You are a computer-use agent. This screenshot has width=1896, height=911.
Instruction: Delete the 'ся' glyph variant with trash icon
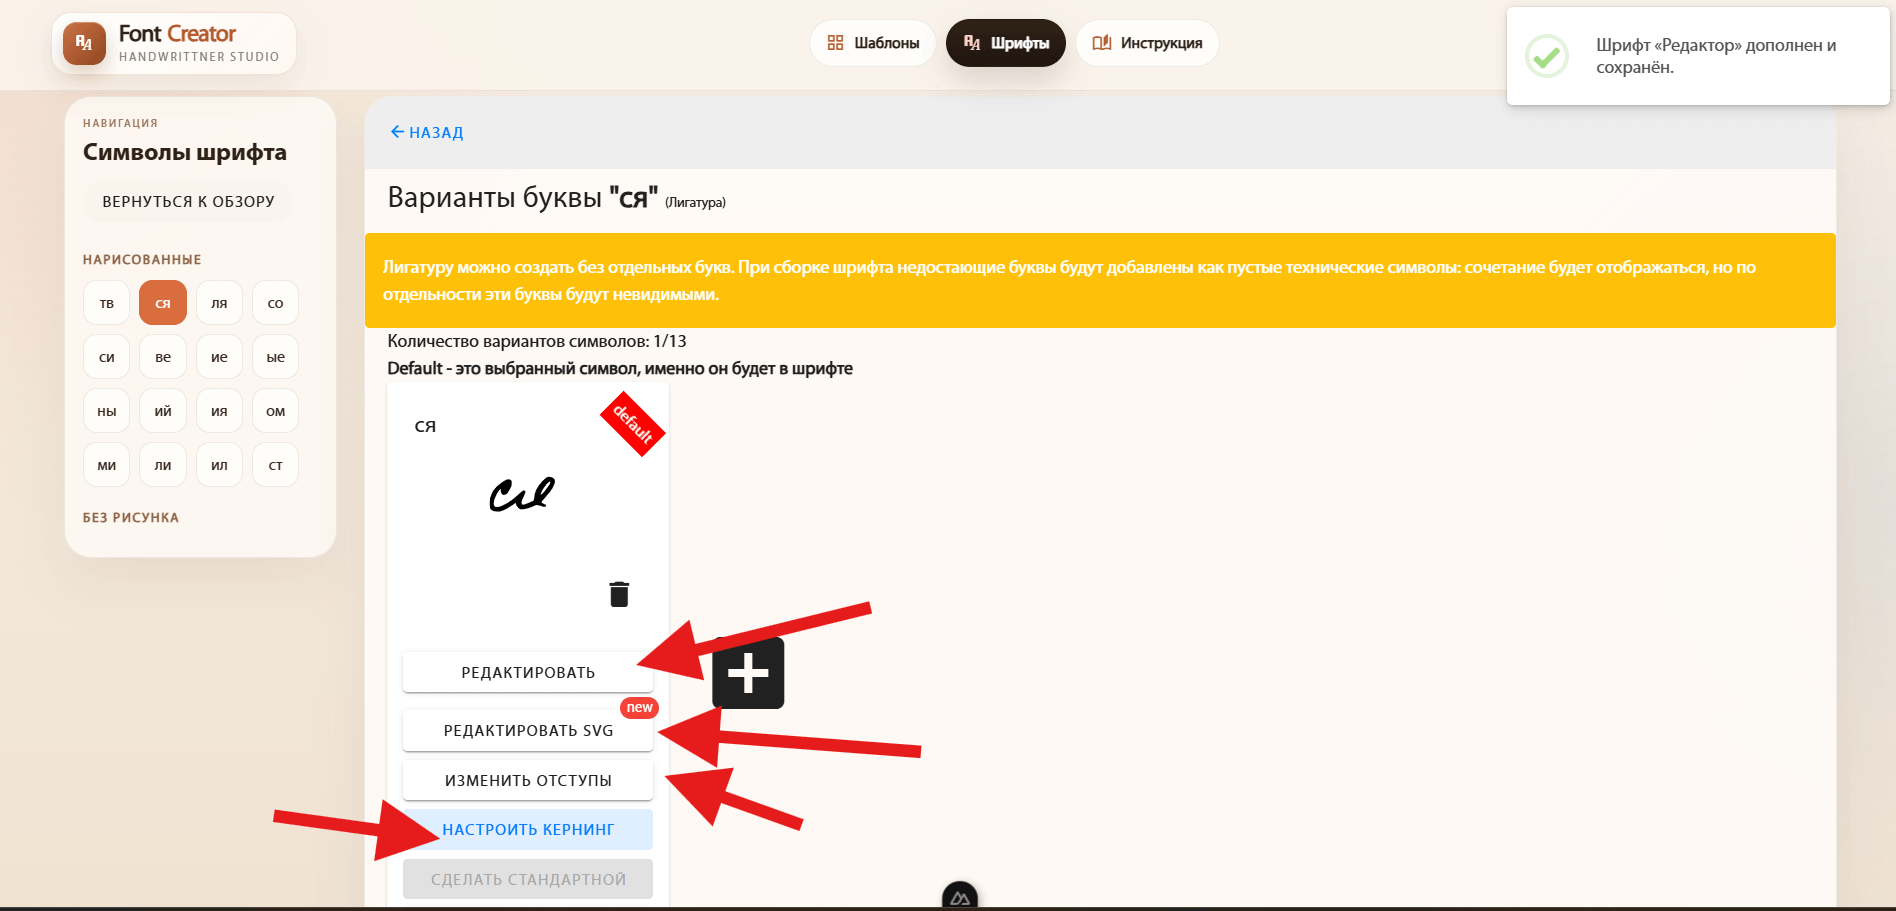[x=619, y=594]
